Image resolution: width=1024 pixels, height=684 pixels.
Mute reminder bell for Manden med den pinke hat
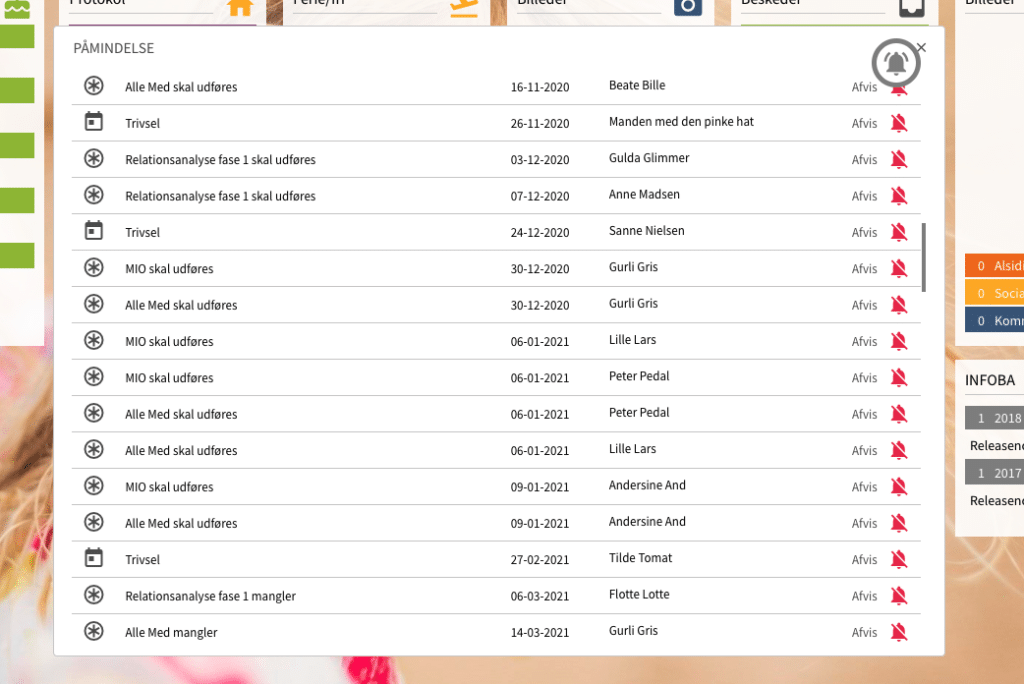click(x=898, y=123)
